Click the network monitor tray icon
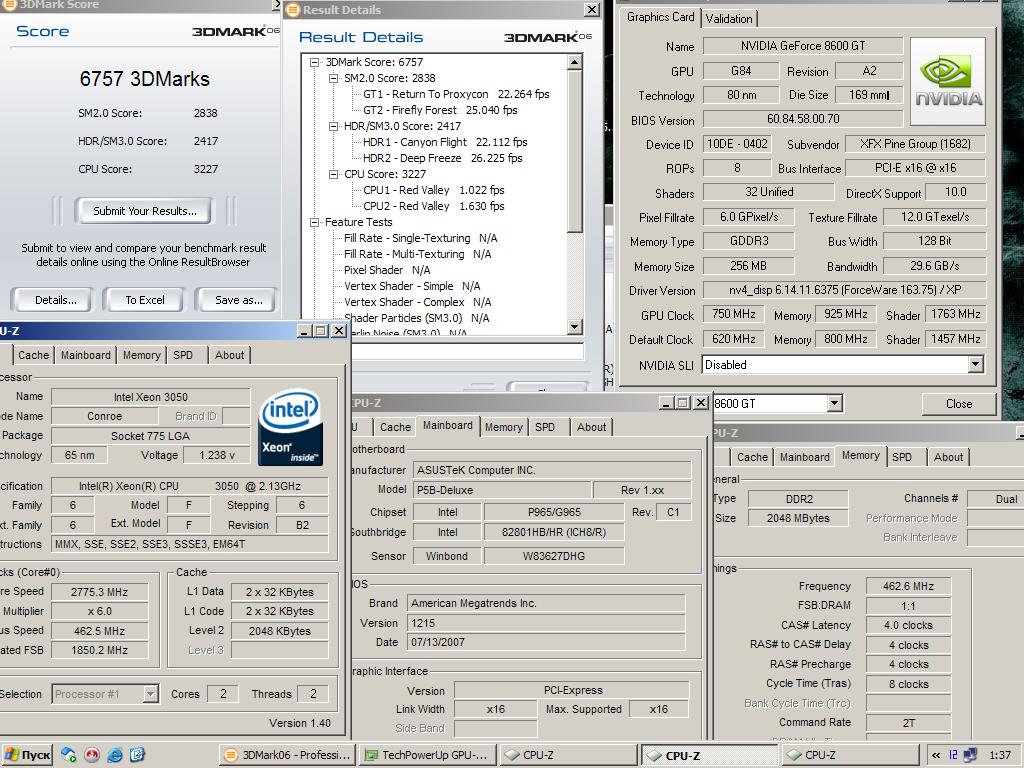Viewport: 1024px width, 768px height. click(970, 755)
